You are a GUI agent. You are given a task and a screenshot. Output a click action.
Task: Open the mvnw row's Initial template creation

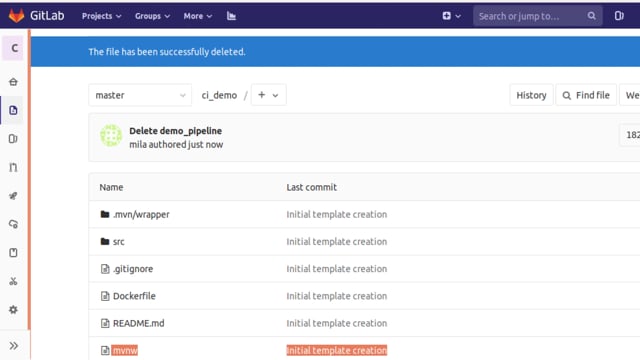[336, 350]
